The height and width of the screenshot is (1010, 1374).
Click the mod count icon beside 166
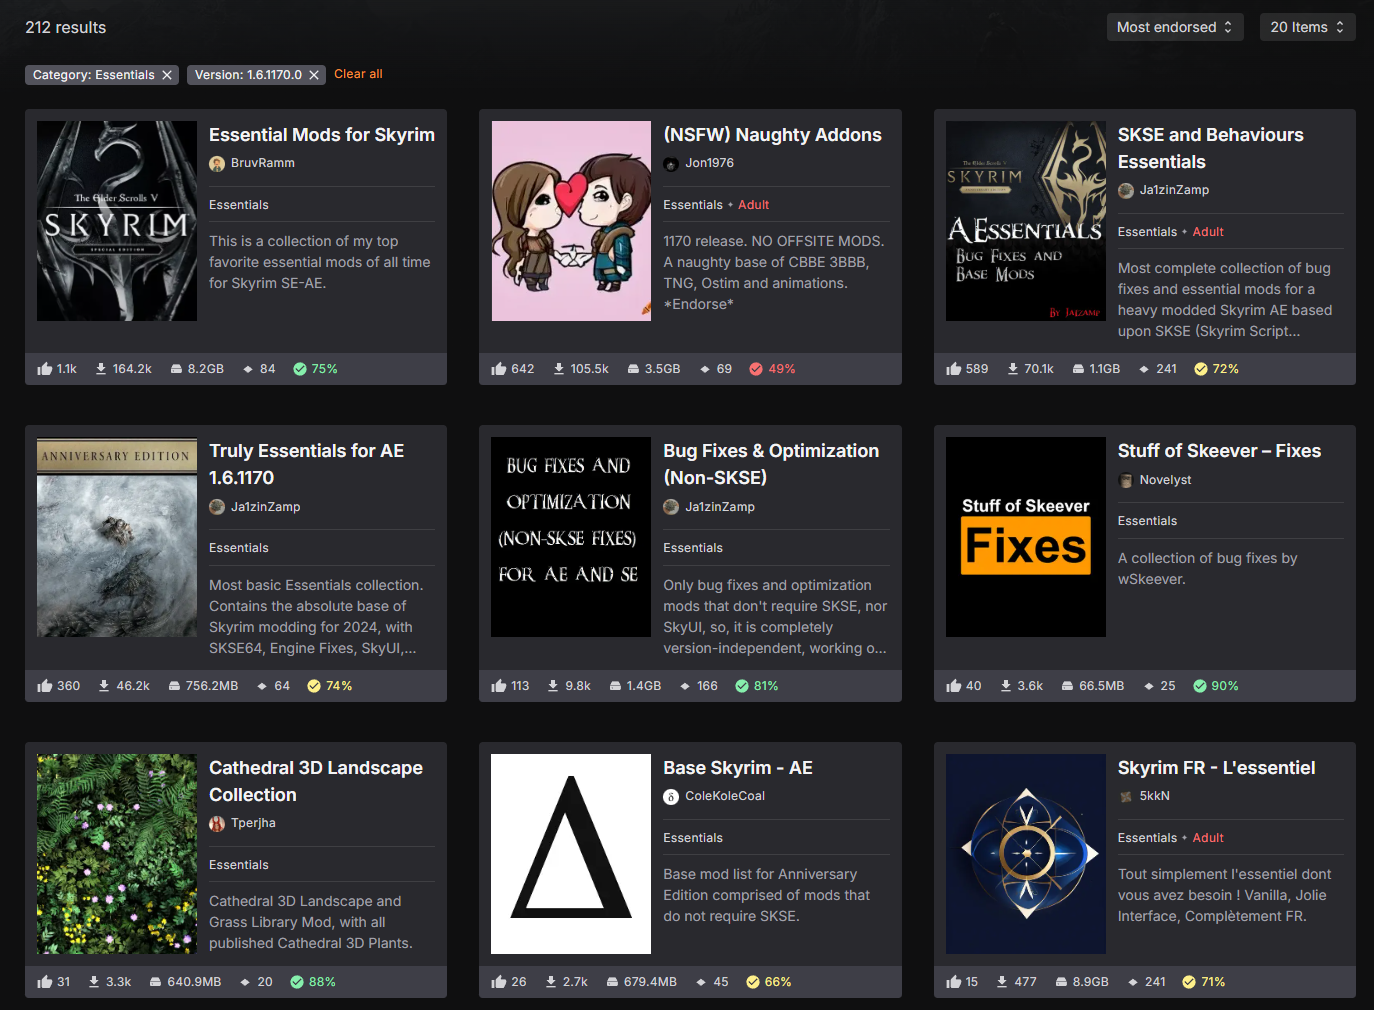pos(685,686)
